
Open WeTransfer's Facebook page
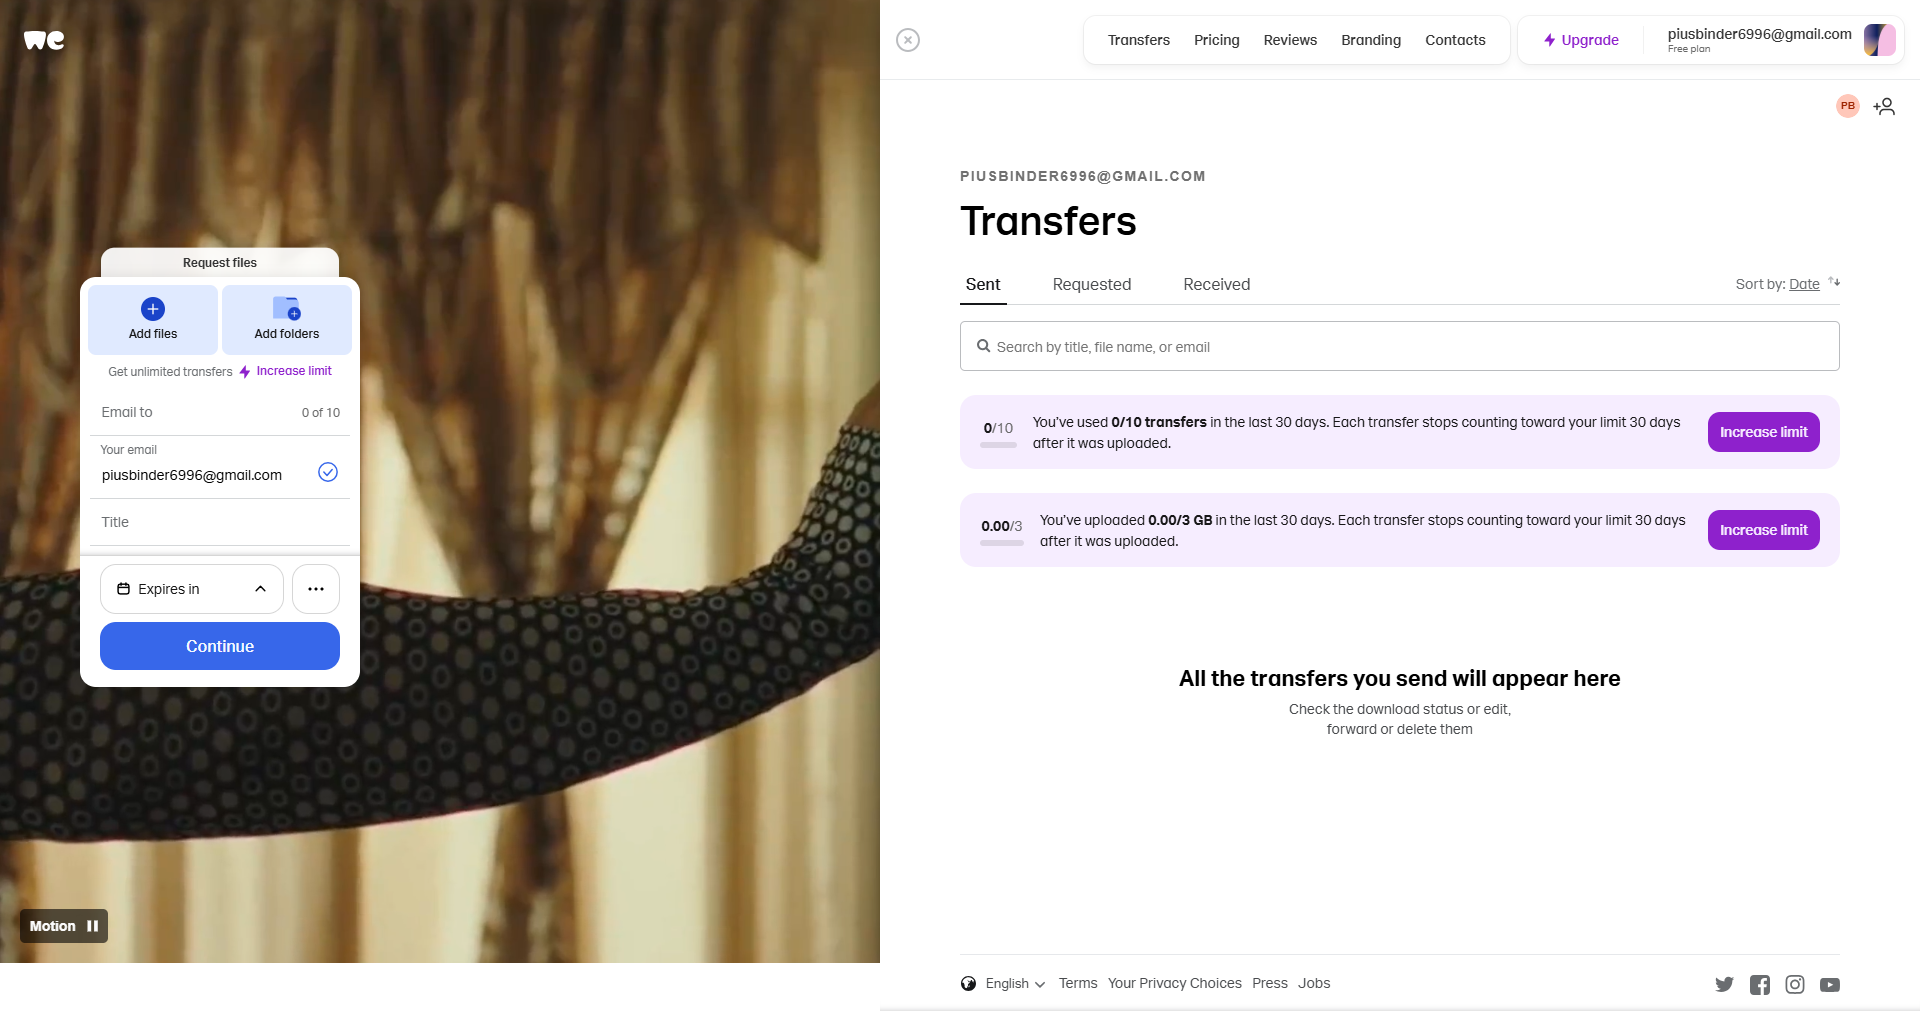(x=1760, y=985)
